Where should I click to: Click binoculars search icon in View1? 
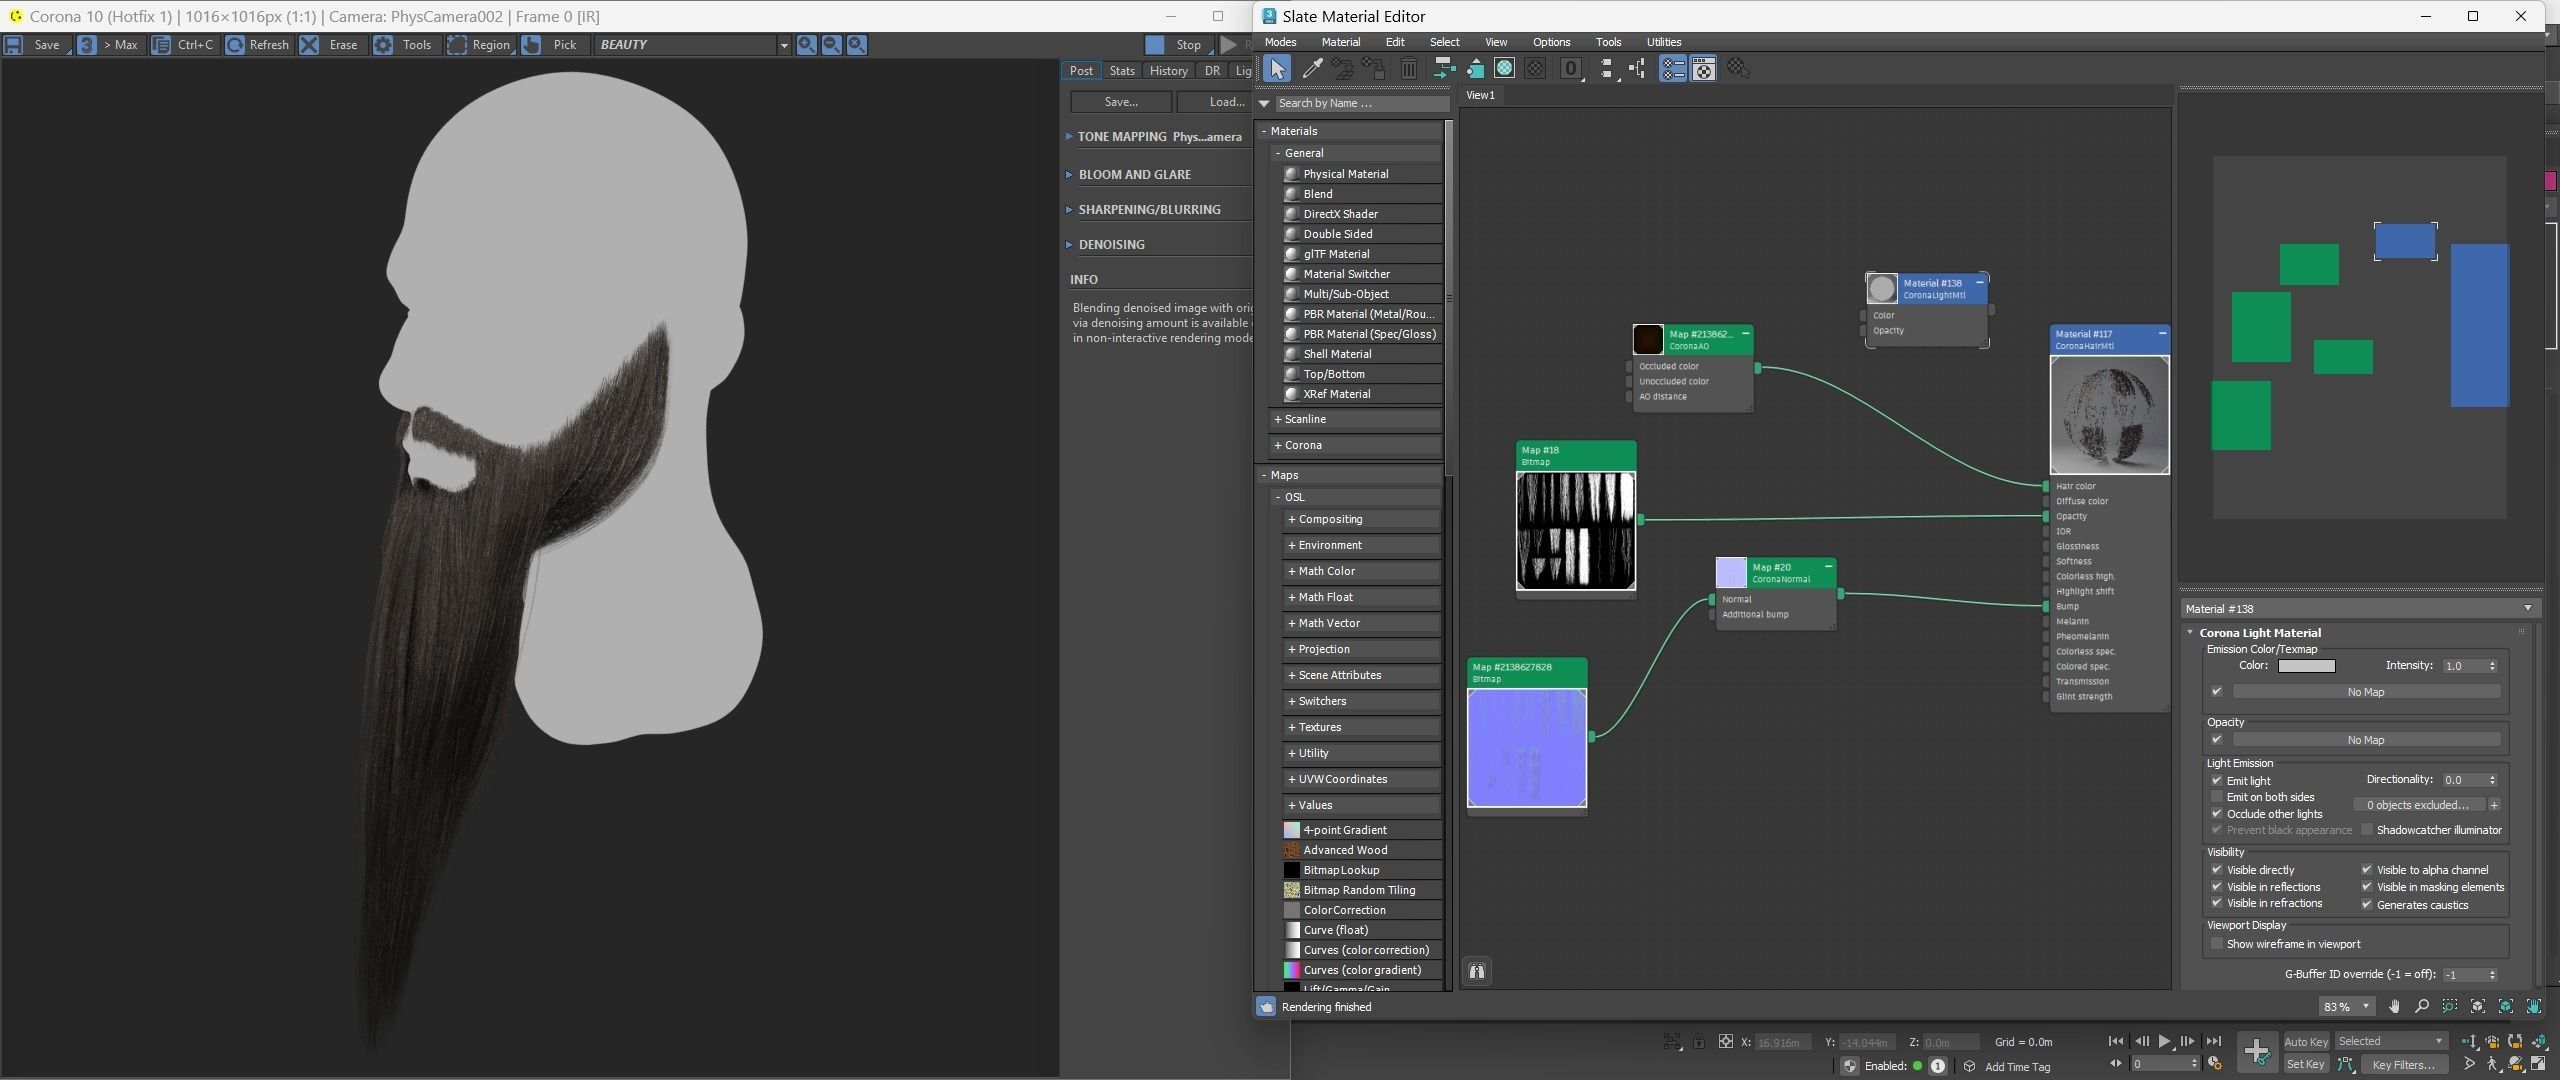coord(1477,970)
